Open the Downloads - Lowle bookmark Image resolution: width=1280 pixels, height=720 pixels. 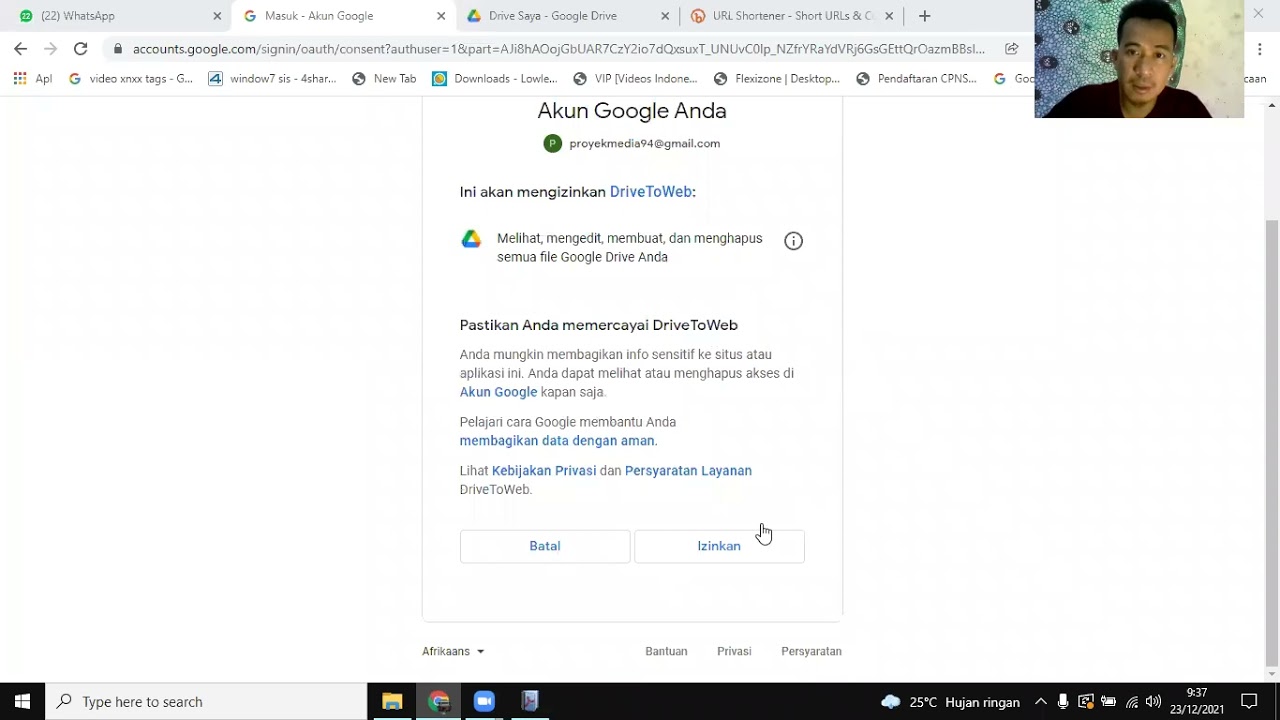pyautogui.click(x=494, y=79)
